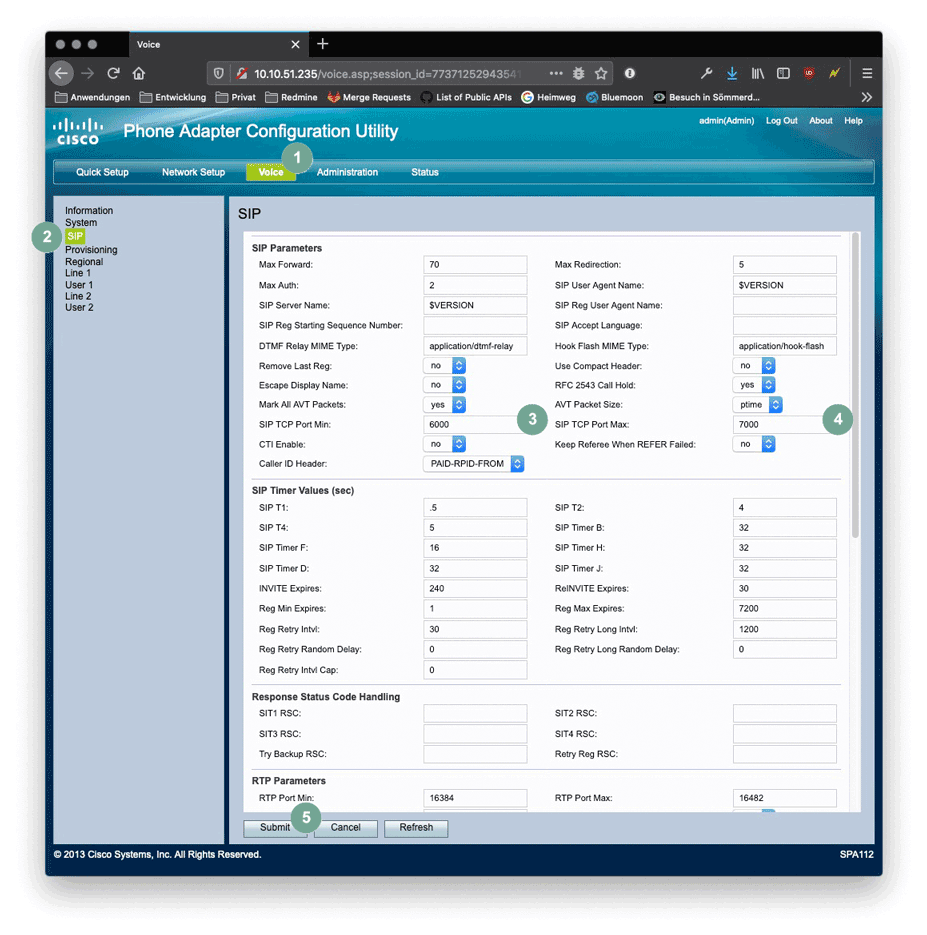
Task: Click the Max Forward input field
Action: pos(475,264)
